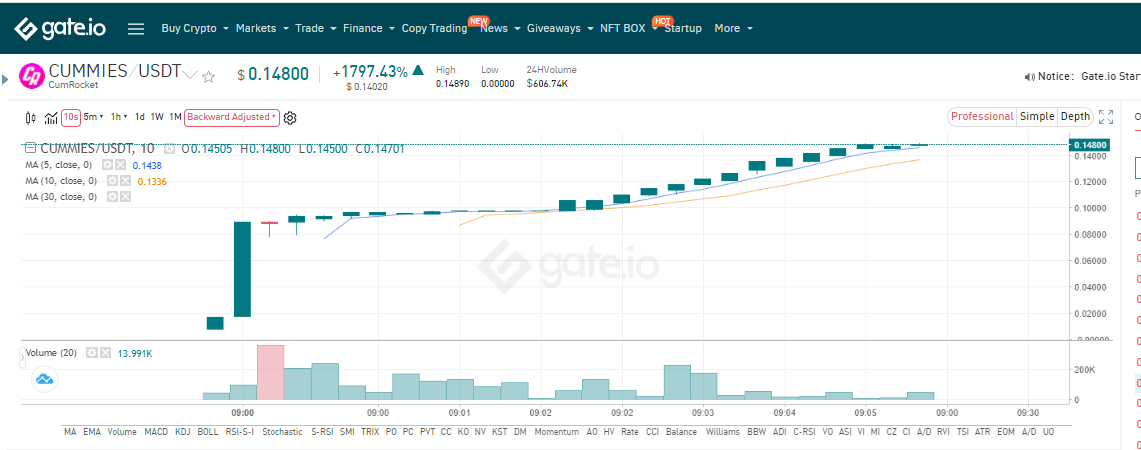
Task: Open the More dropdown menu
Action: [734, 28]
